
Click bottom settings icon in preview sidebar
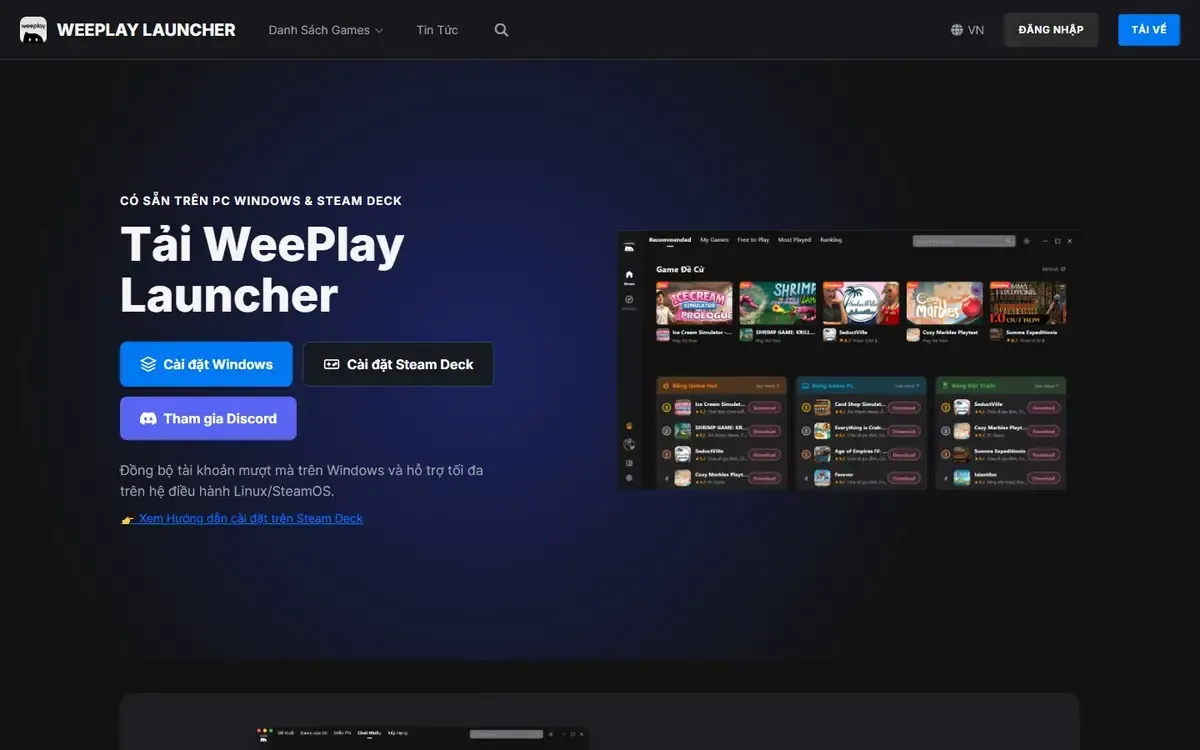click(x=629, y=478)
